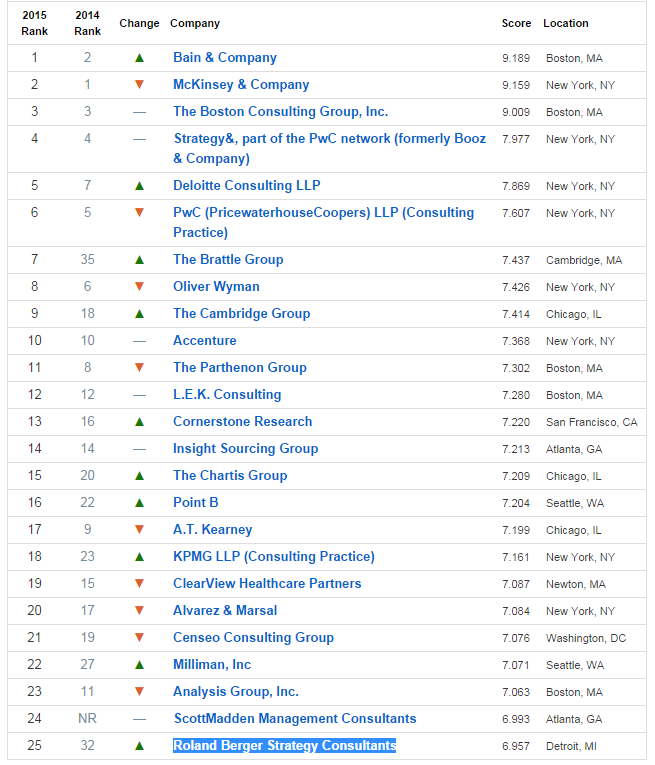The image size is (655, 765).
Task: Click the green up arrow for Bain & Company
Action: tap(139, 58)
